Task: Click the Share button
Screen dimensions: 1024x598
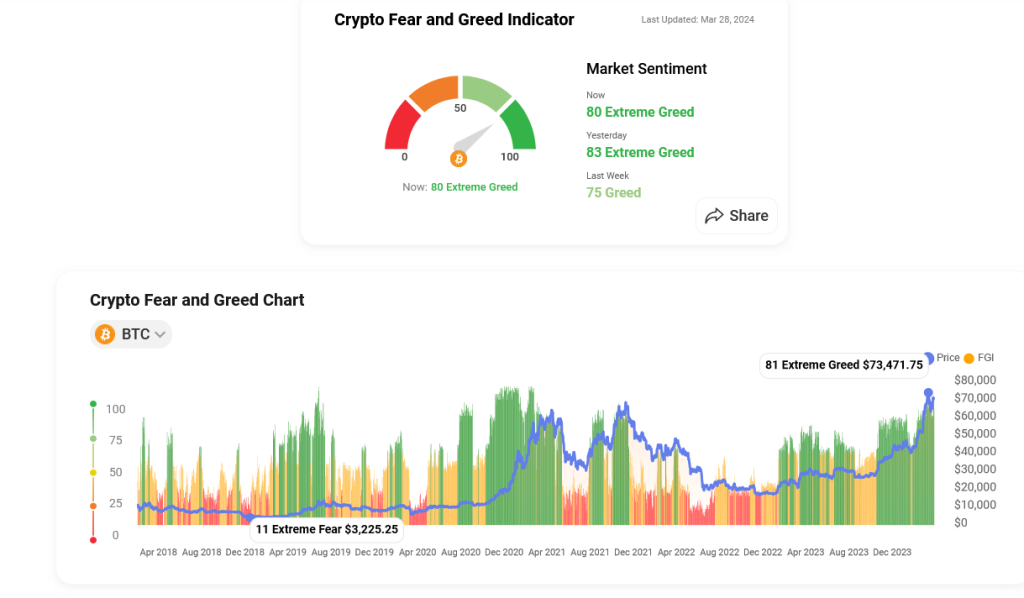Action: pyautogui.click(x=736, y=216)
